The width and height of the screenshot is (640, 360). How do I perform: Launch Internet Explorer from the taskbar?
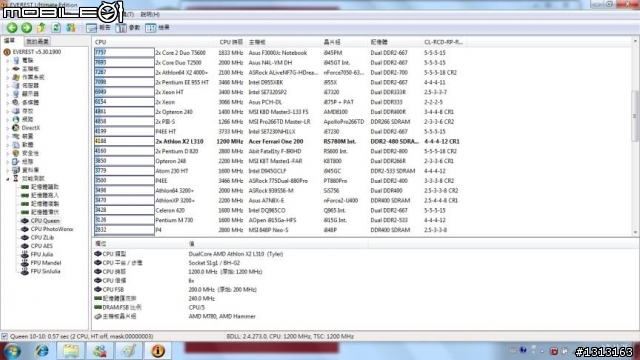(x=42, y=351)
